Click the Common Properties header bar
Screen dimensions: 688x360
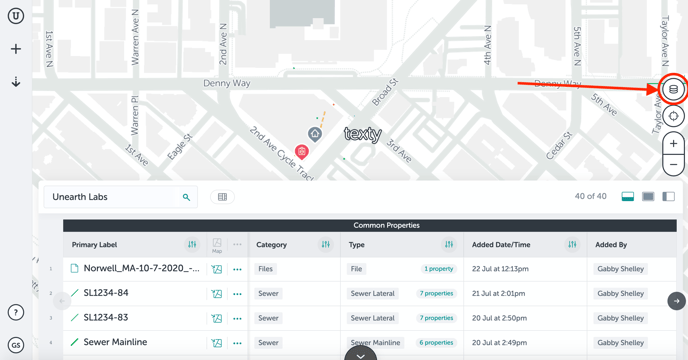(x=369, y=225)
